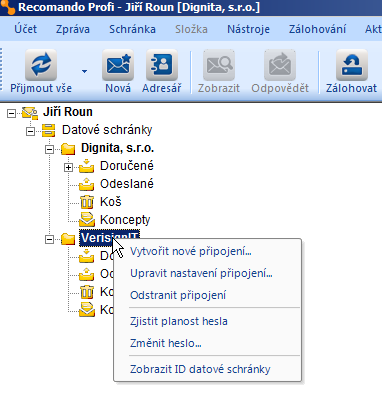The width and height of the screenshot is (382, 398).
Task: Select Zobrazit ID datové schránky
Action: [200, 369]
